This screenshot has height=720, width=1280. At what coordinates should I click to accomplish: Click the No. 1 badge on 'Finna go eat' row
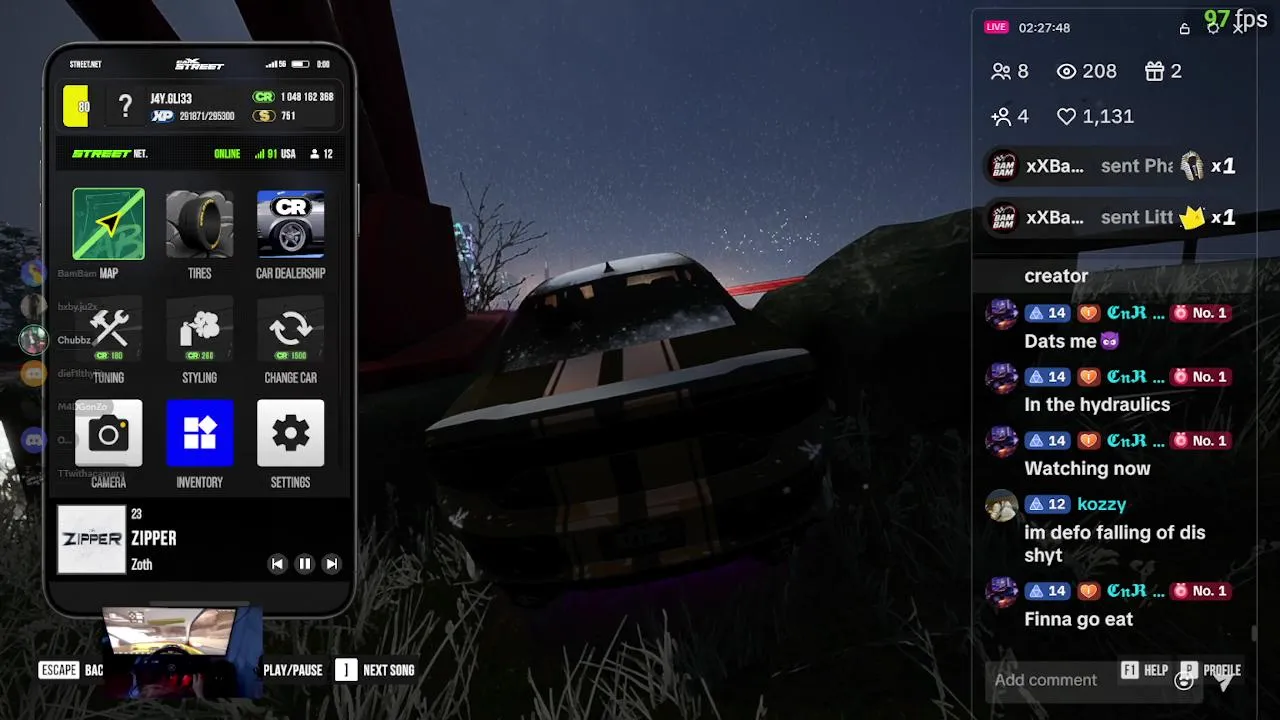point(1200,591)
